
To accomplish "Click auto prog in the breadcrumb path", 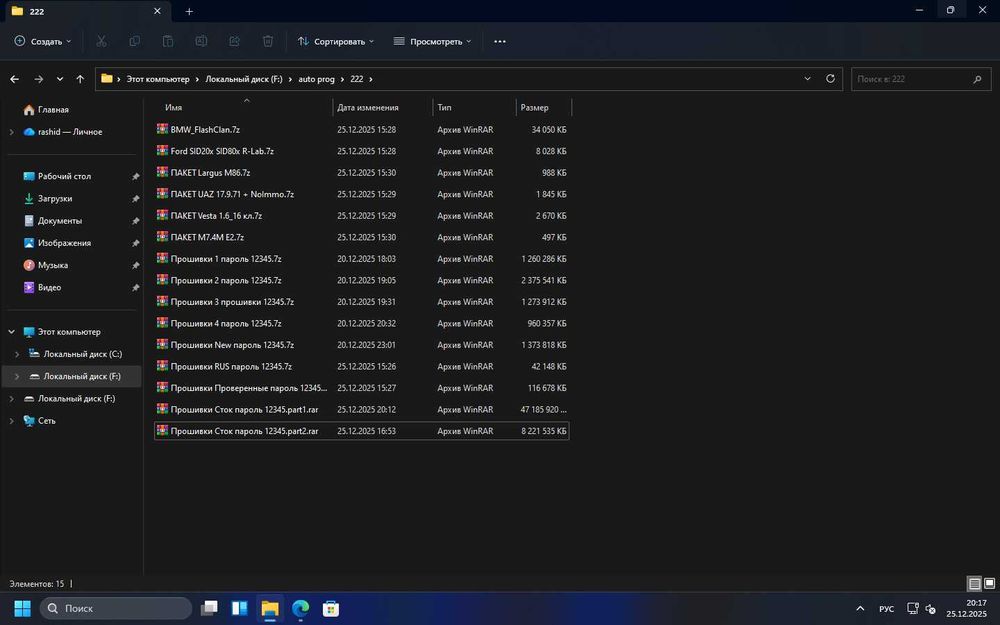I will (316, 79).
